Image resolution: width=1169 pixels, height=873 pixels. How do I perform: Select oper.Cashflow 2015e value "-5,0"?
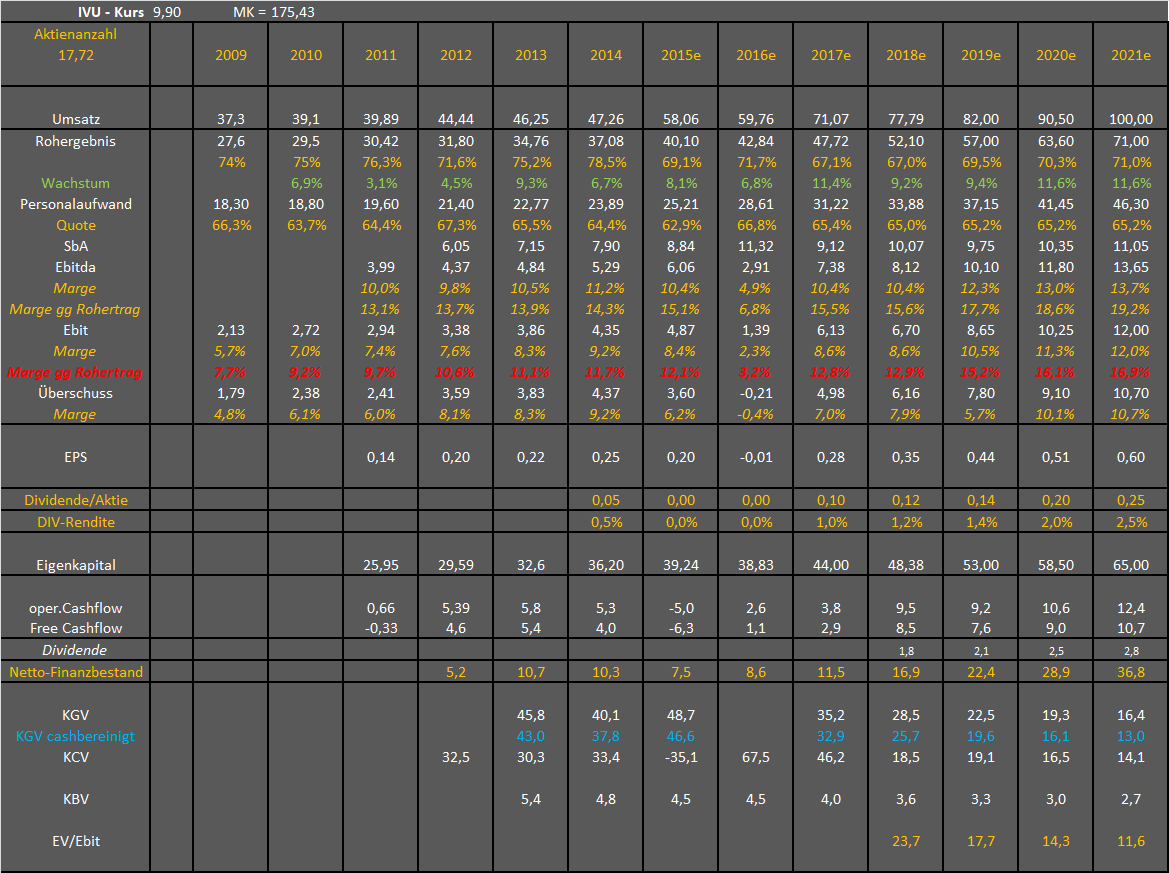(x=681, y=608)
